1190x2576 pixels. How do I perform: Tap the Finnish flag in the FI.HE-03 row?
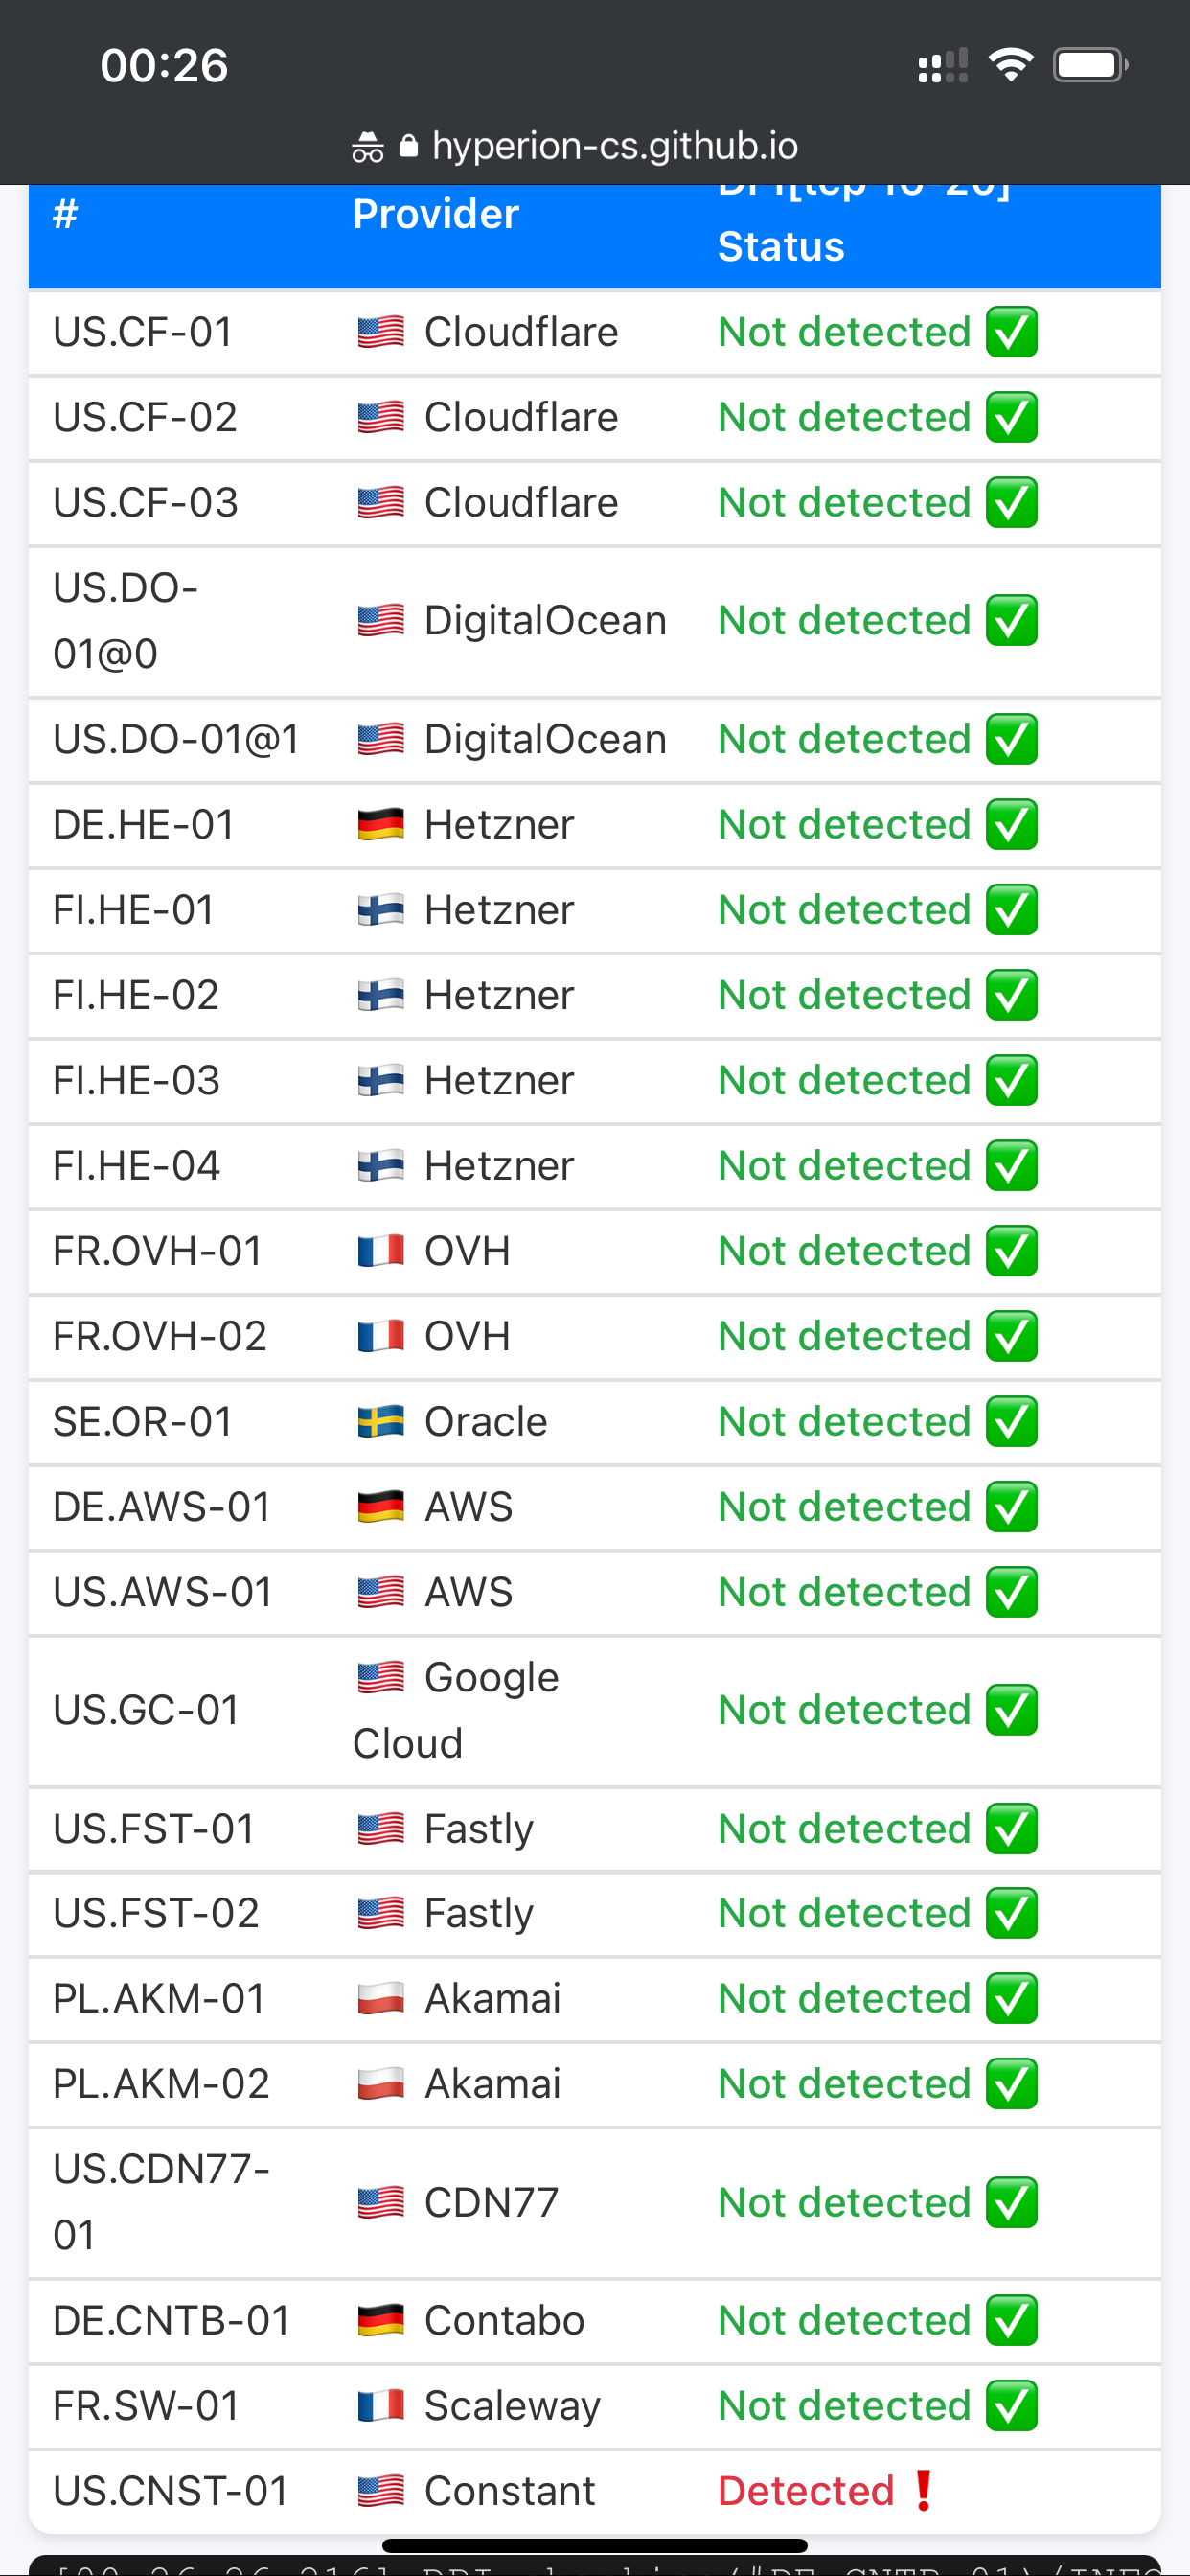(380, 1081)
